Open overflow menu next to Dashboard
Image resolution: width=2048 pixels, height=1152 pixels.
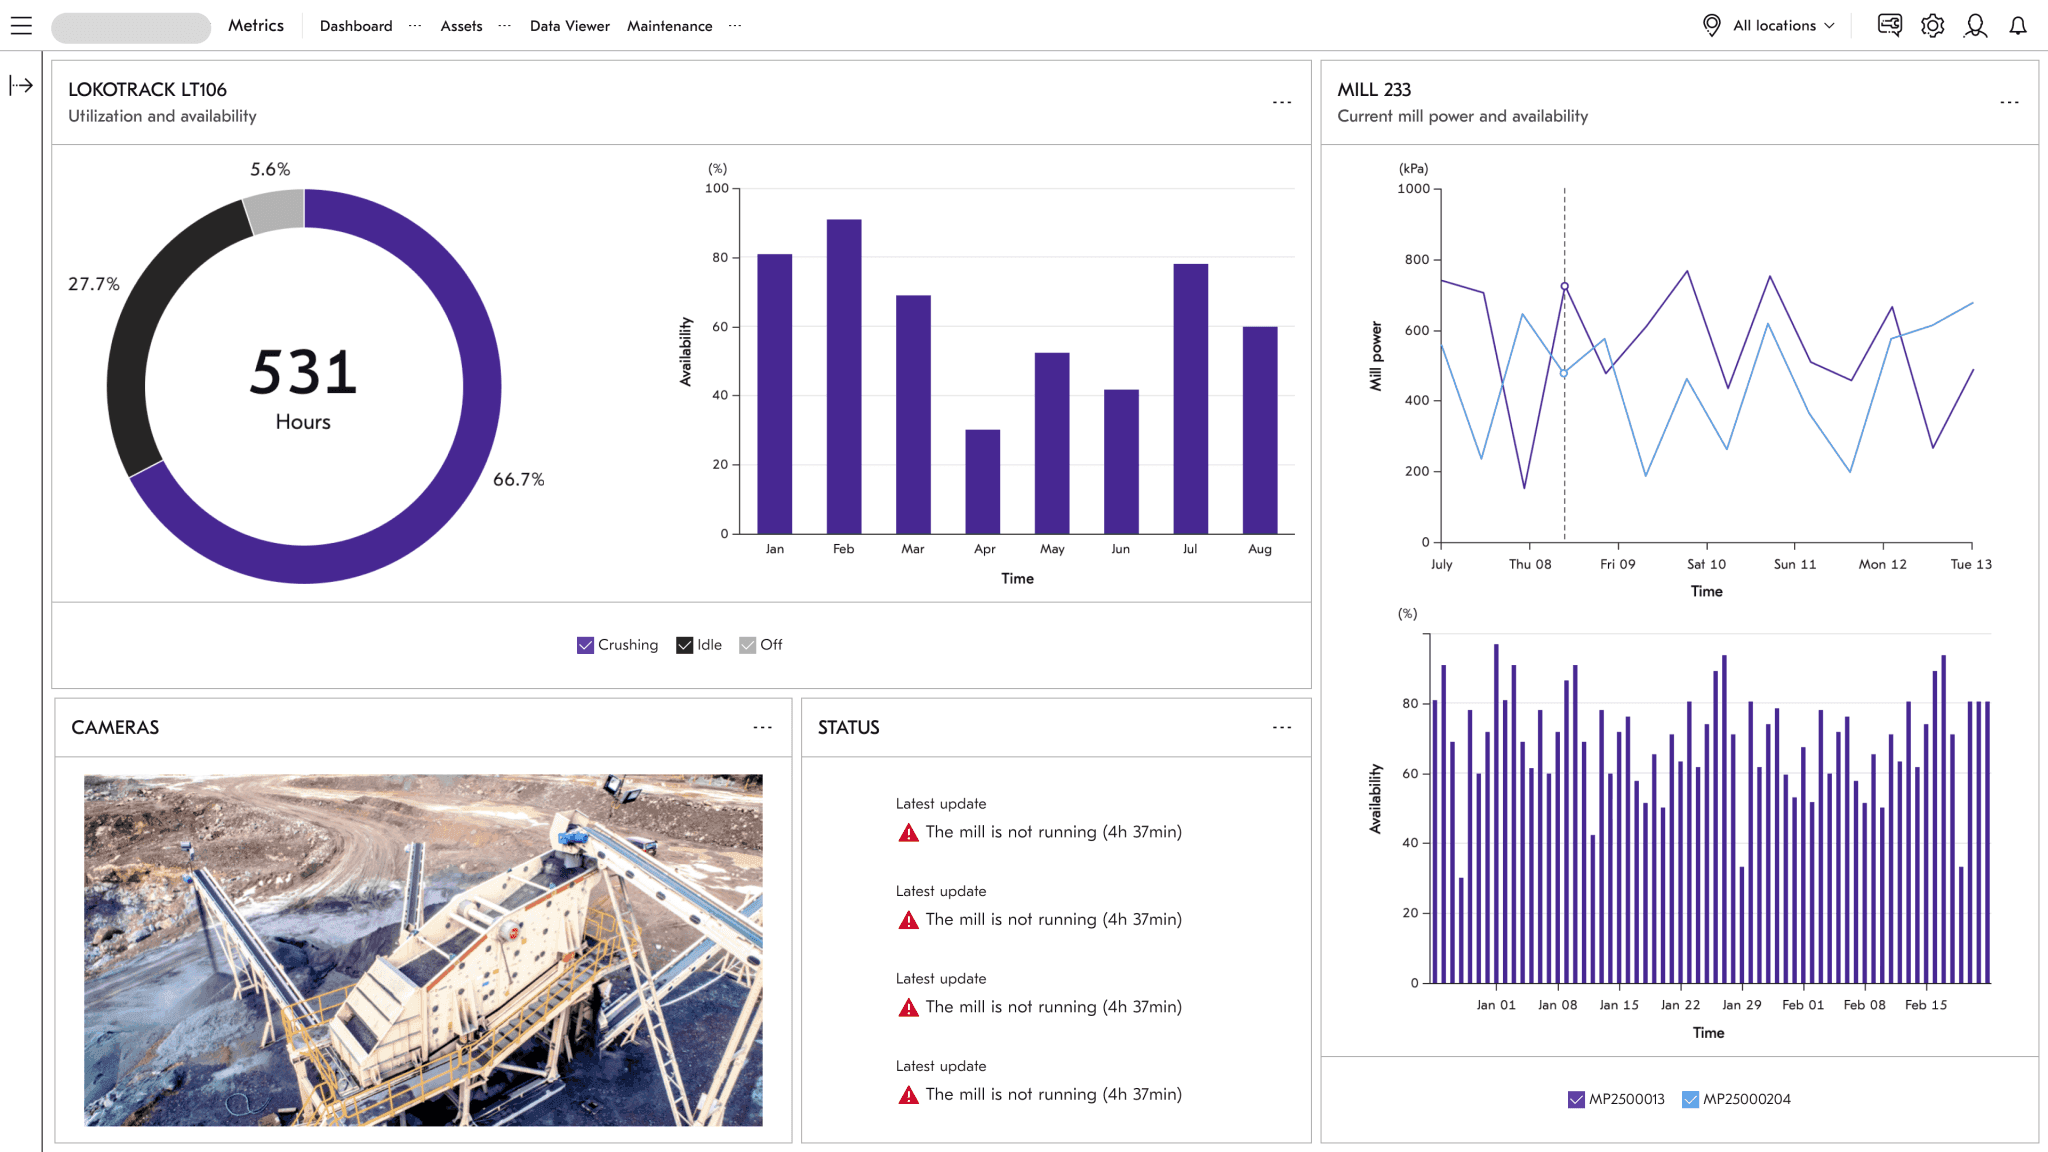click(413, 26)
